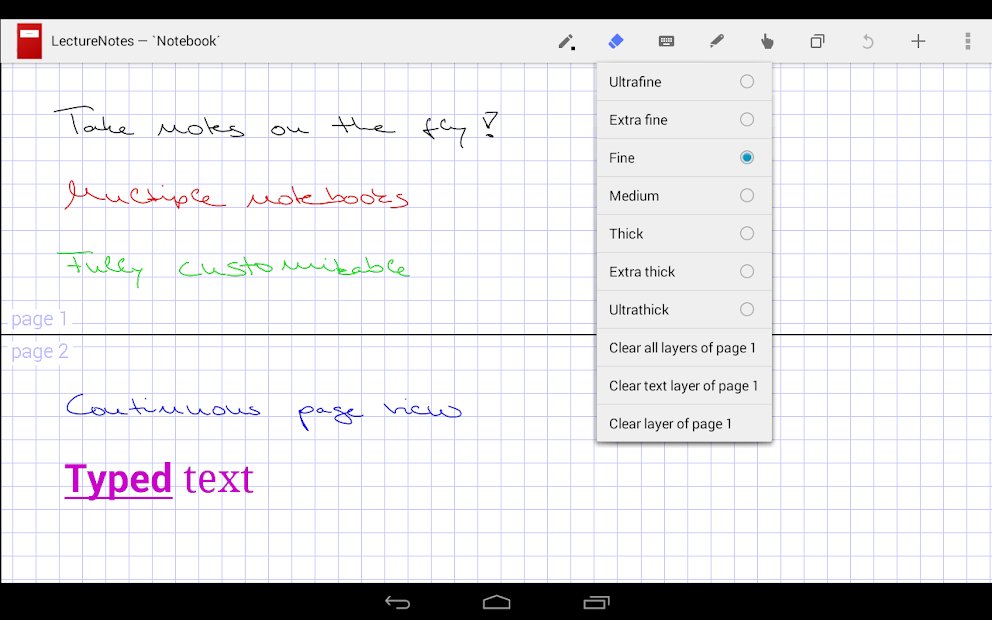Choose the Medium eraser thickness
Viewport: 992px width, 620px height.
point(683,195)
